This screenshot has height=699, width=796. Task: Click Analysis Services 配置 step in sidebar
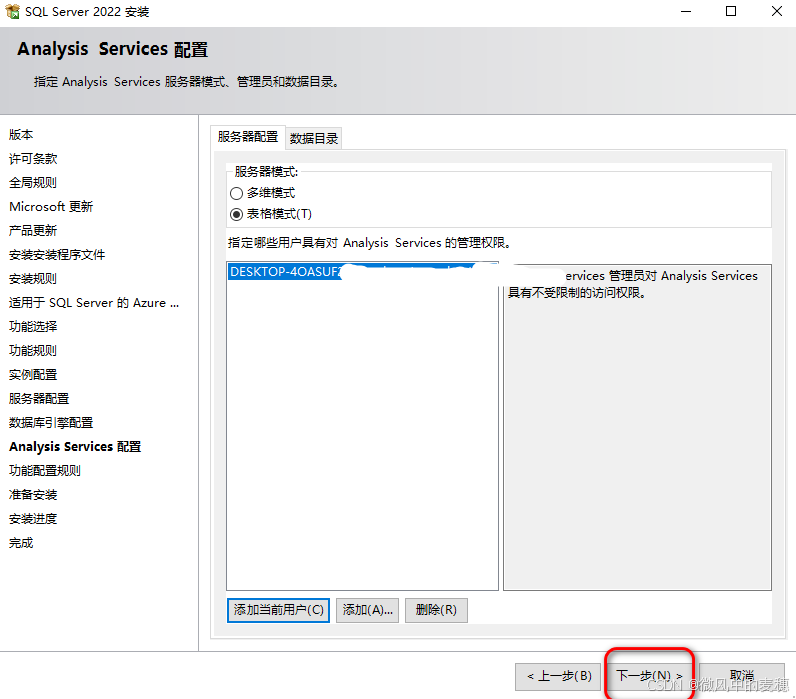click(75, 447)
